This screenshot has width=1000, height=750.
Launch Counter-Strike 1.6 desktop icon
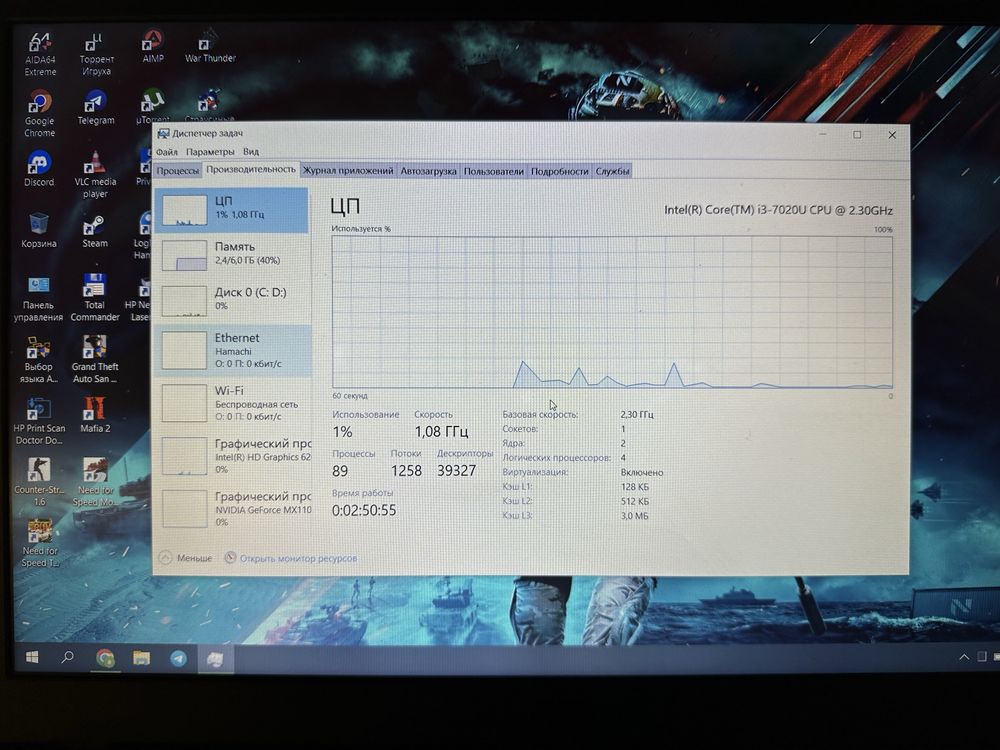point(39,483)
